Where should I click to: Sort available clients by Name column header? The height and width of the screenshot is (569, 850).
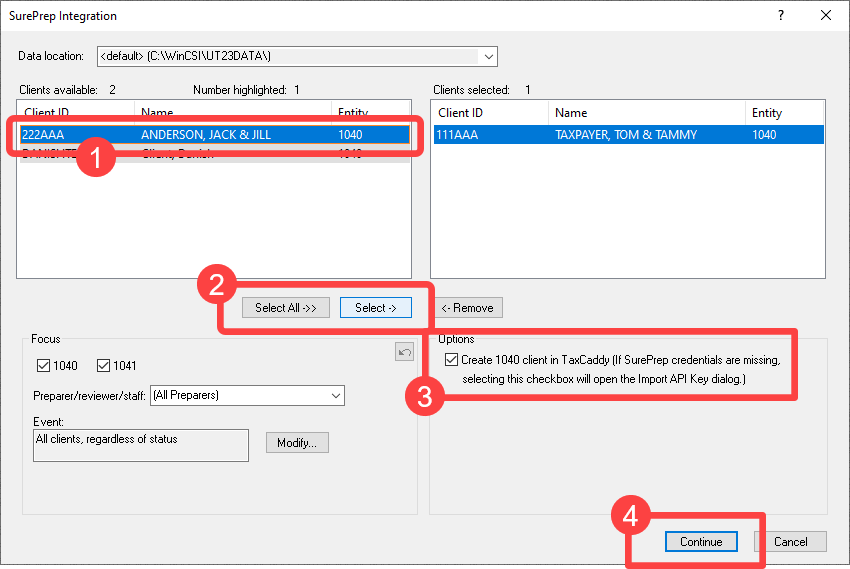(233, 113)
